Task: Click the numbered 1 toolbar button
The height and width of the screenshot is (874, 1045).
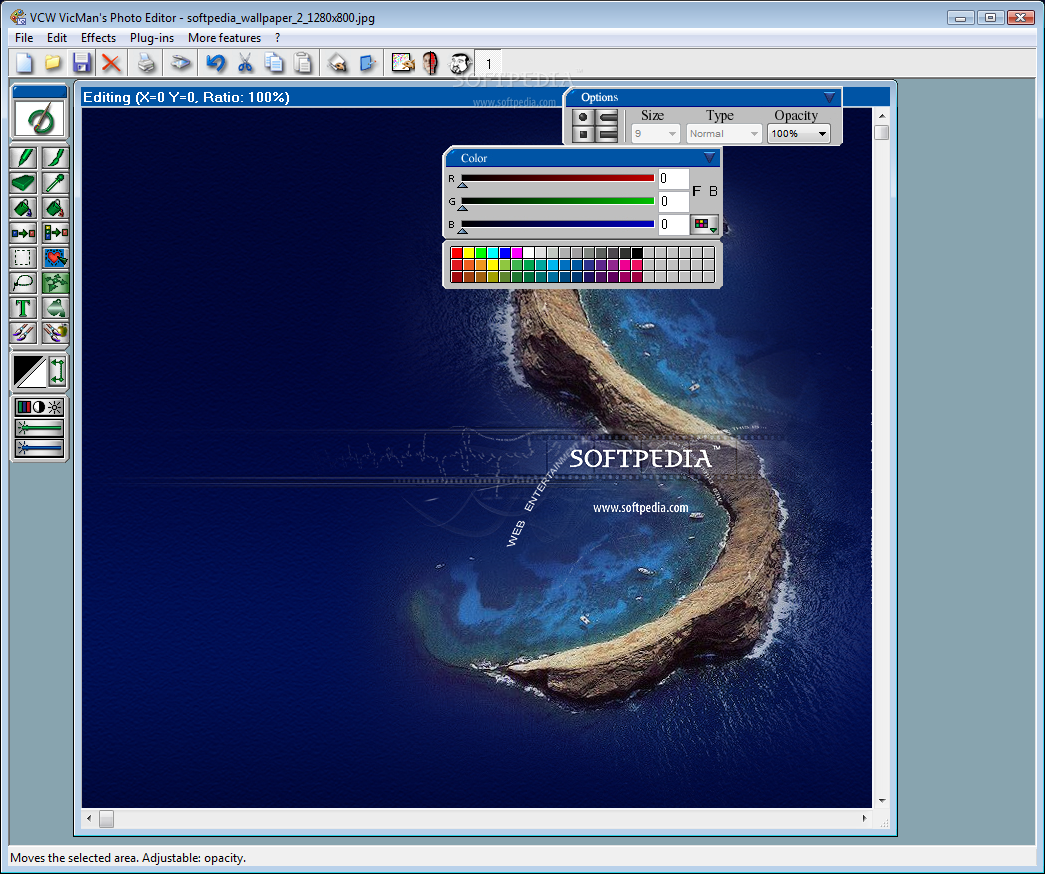Action: pos(489,63)
